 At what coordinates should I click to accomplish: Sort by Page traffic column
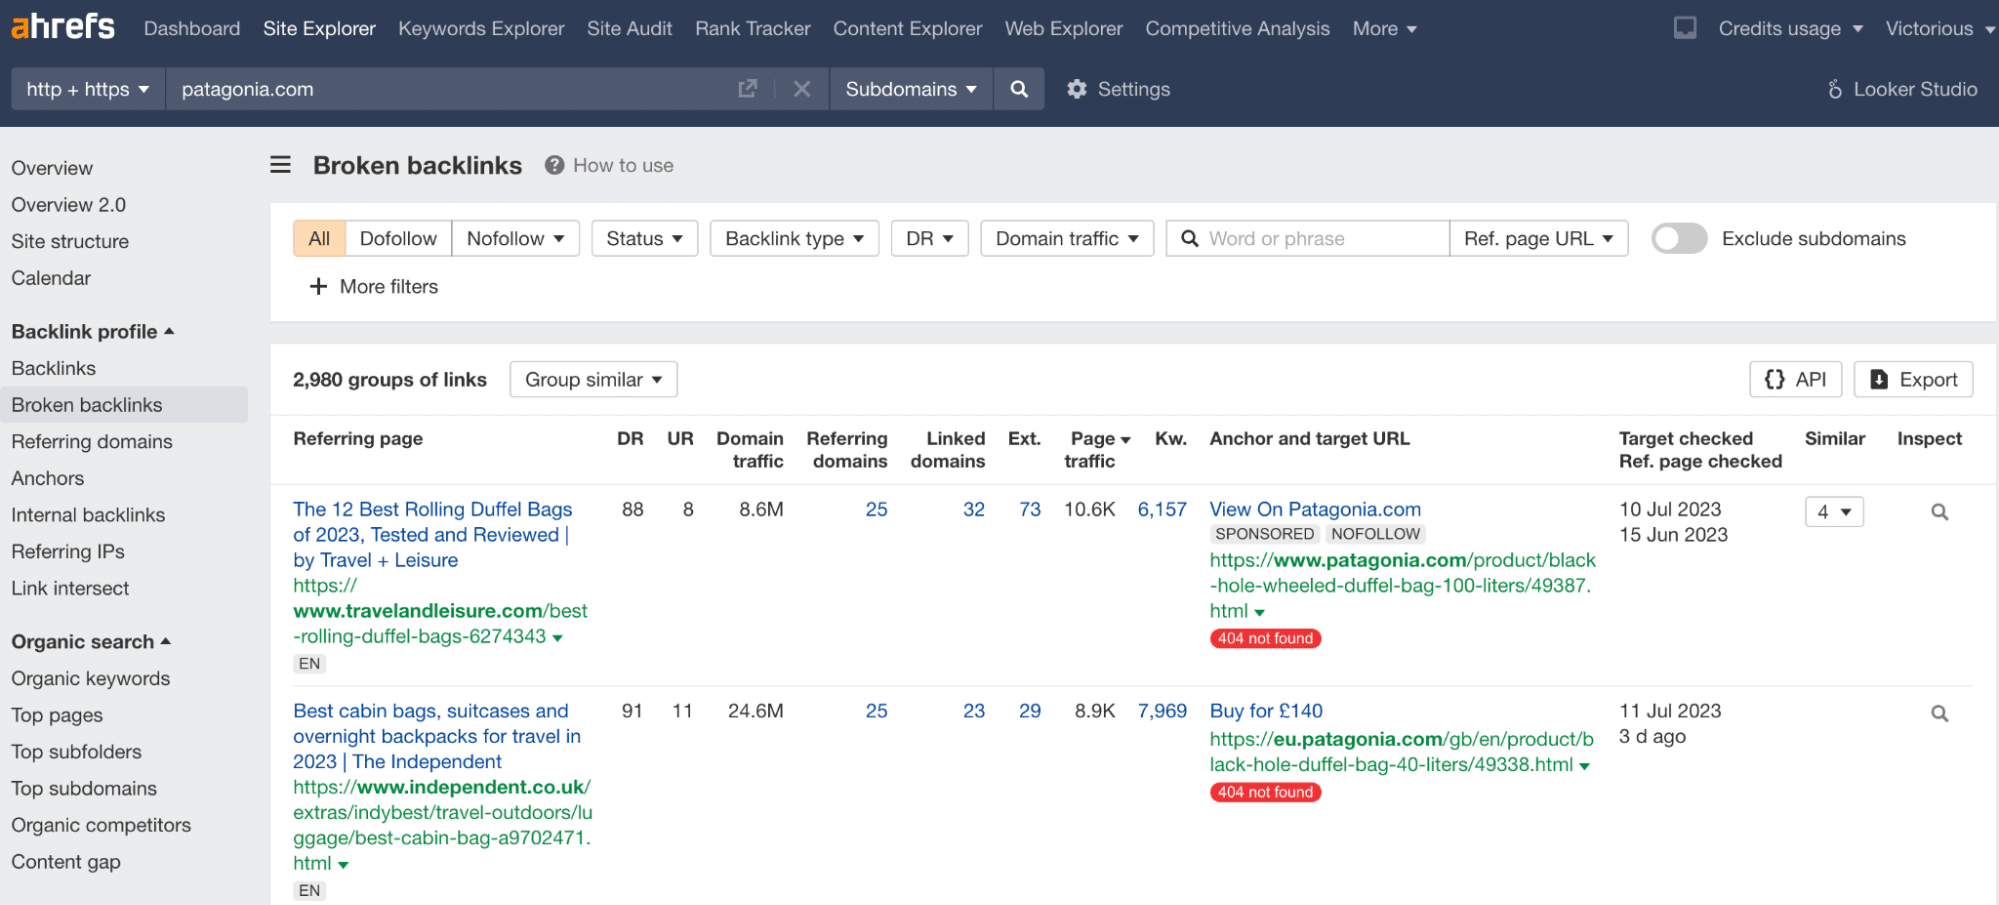1097,449
